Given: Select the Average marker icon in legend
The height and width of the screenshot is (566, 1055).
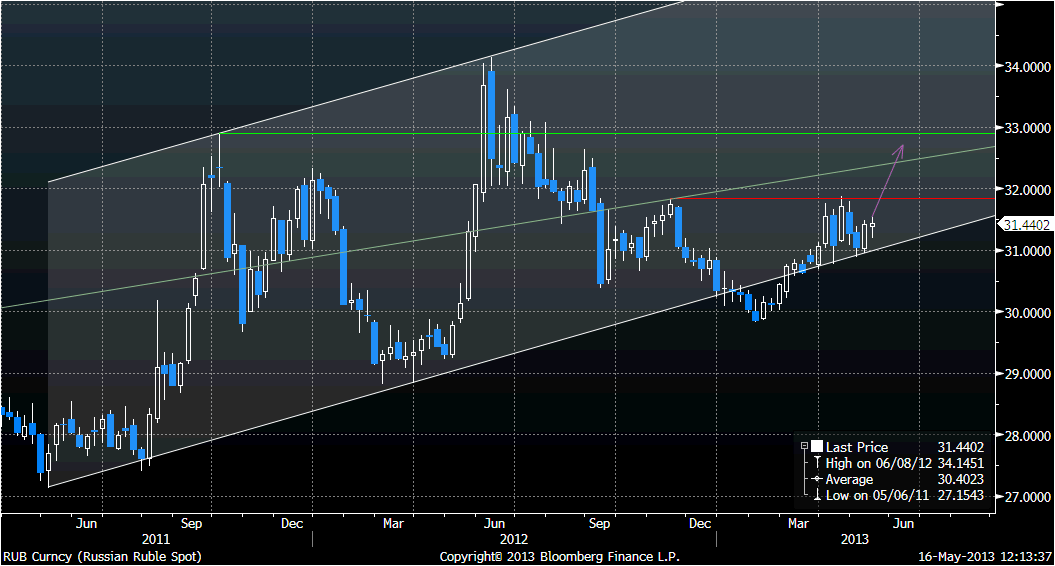Looking at the screenshot, I should pos(817,479).
